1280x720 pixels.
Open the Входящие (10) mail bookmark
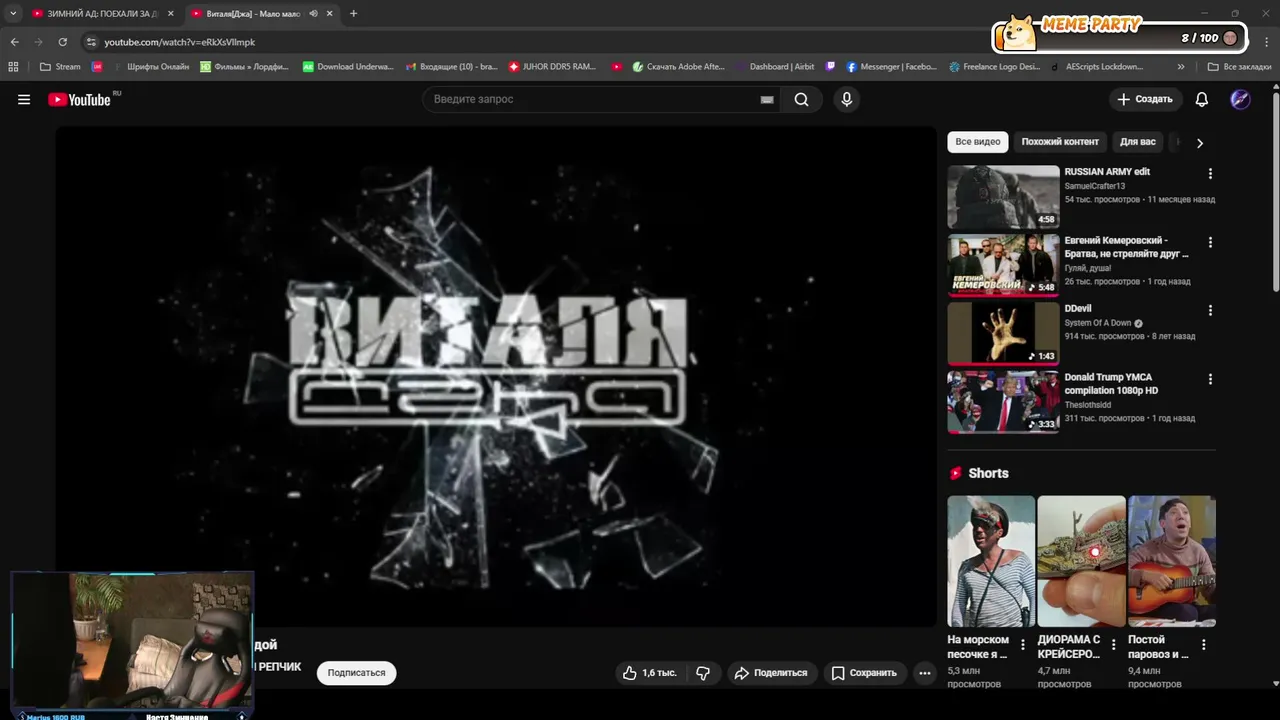point(452,67)
